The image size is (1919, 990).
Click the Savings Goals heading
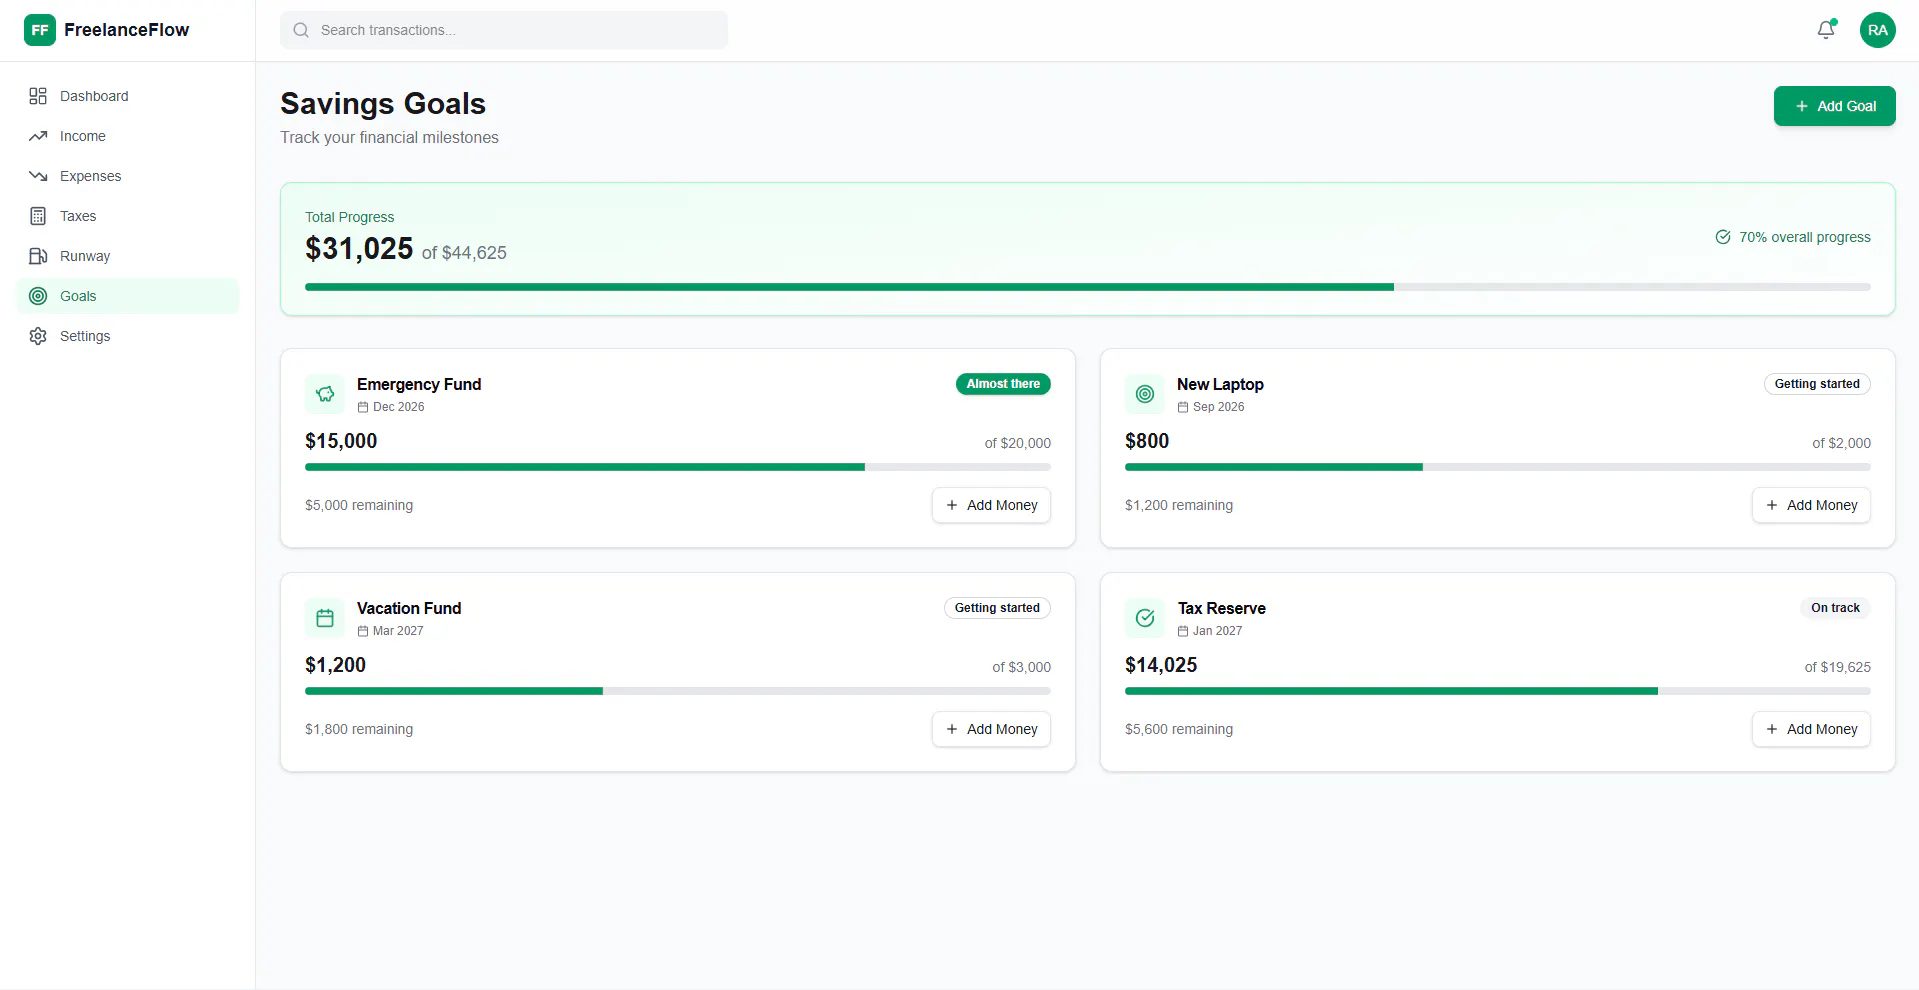pyautogui.click(x=383, y=103)
